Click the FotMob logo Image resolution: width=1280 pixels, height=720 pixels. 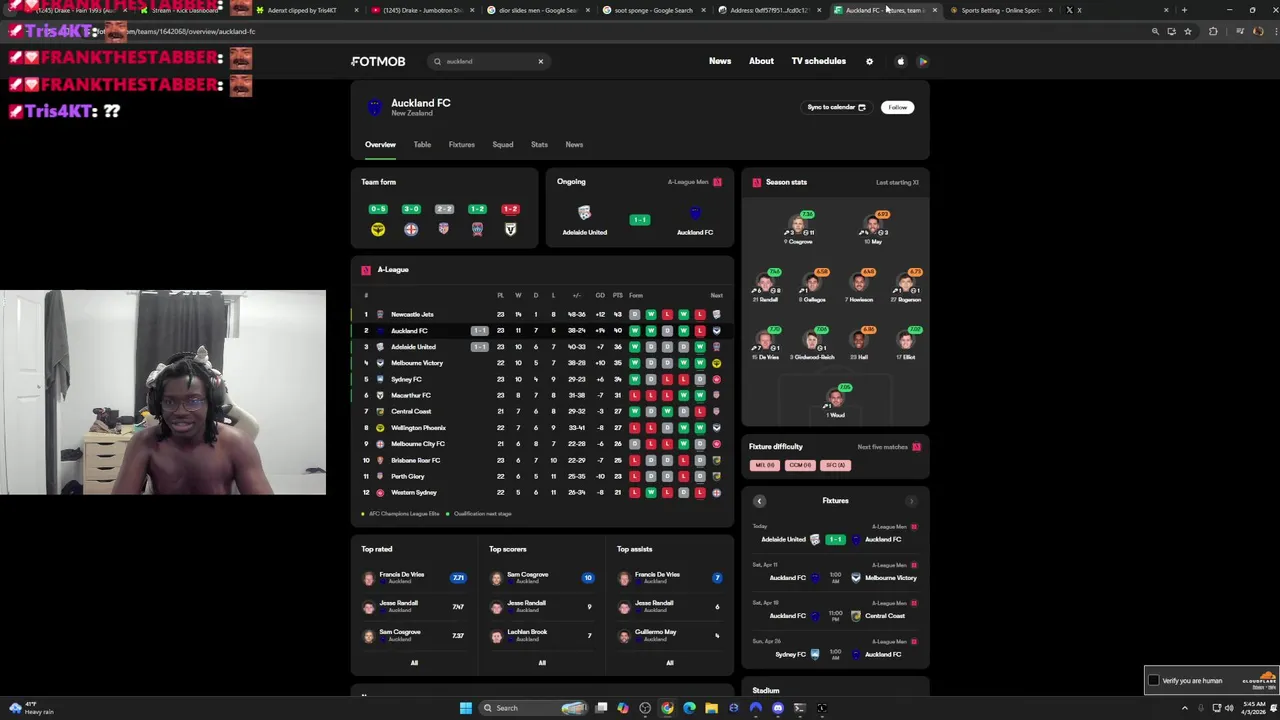(378, 61)
